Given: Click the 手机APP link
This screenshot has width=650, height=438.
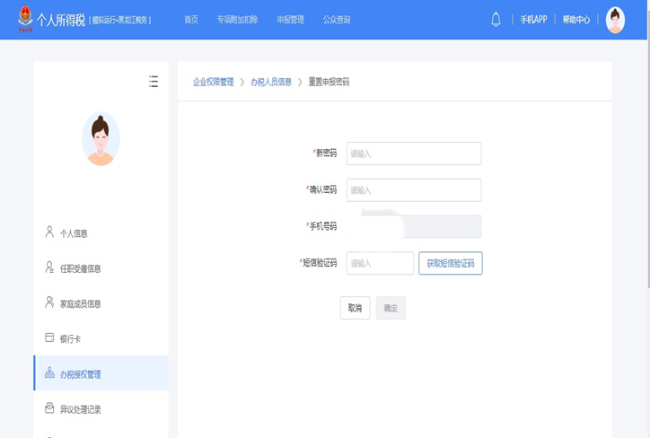Looking at the screenshot, I should [x=534, y=19].
